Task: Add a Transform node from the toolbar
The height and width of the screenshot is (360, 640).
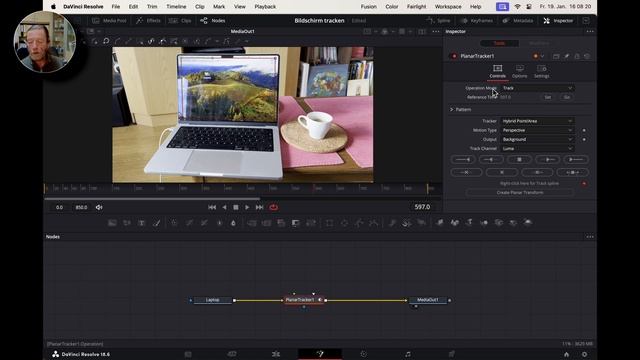Action: click(x=311, y=223)
